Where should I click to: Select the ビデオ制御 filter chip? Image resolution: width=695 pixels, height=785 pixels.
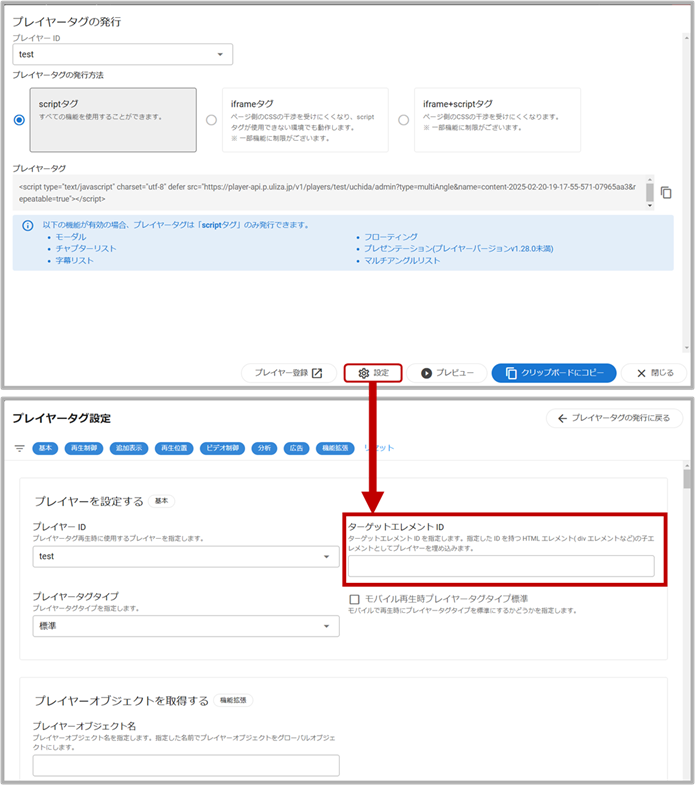[x=222, y=448]
